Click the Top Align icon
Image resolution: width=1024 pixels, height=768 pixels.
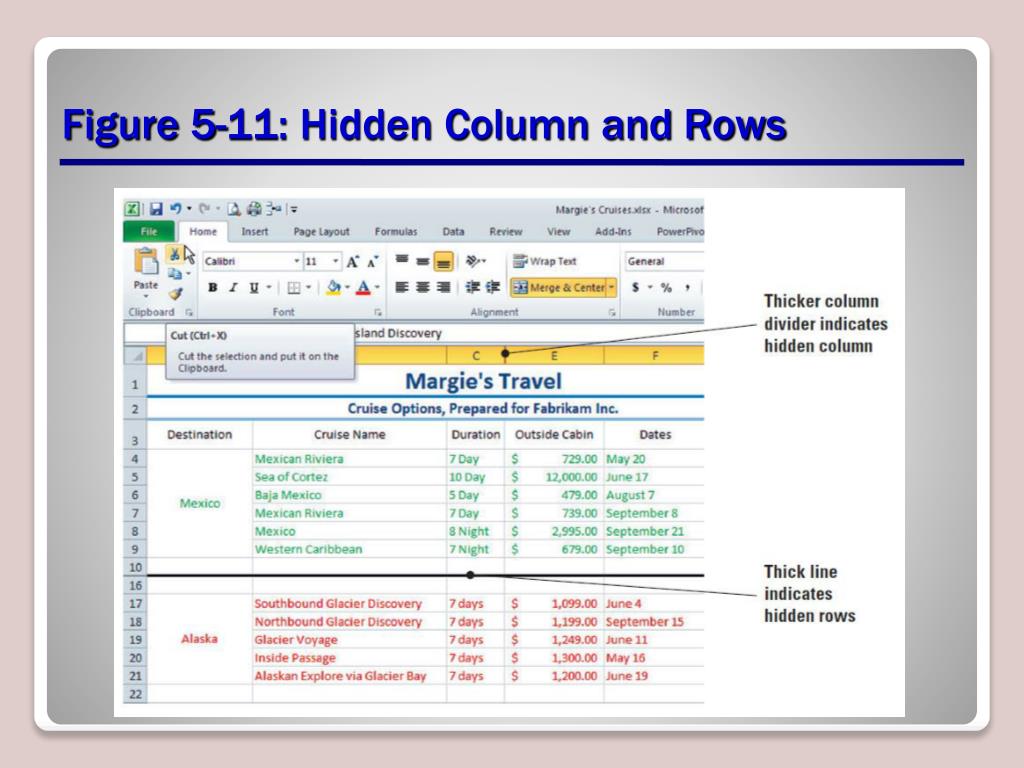[402, 261]
